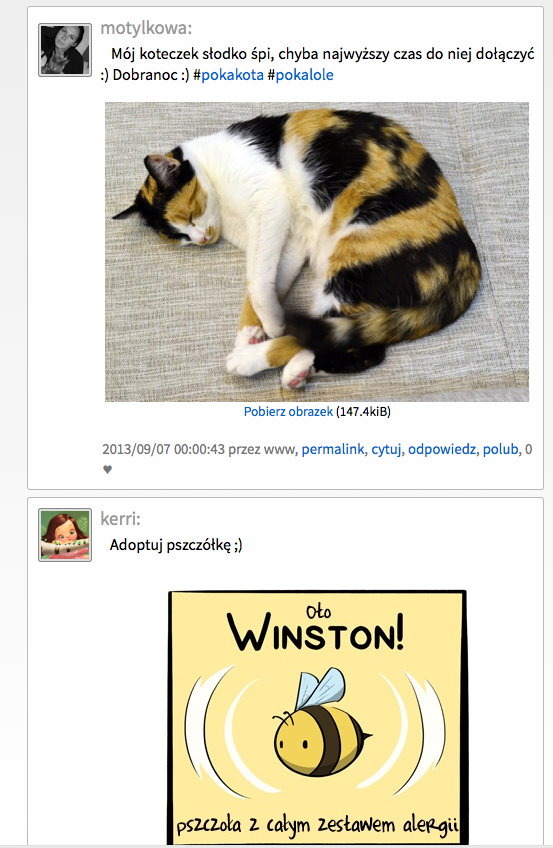553x848 pixels.
Task: Click kerri's profile avatar
Action: (x=65, y=534)
